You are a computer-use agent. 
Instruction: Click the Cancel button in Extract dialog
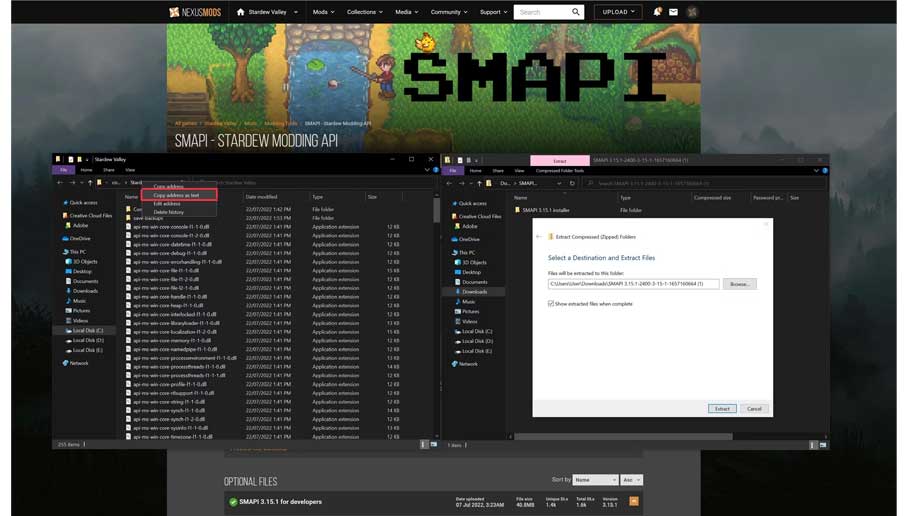[754, 408]
